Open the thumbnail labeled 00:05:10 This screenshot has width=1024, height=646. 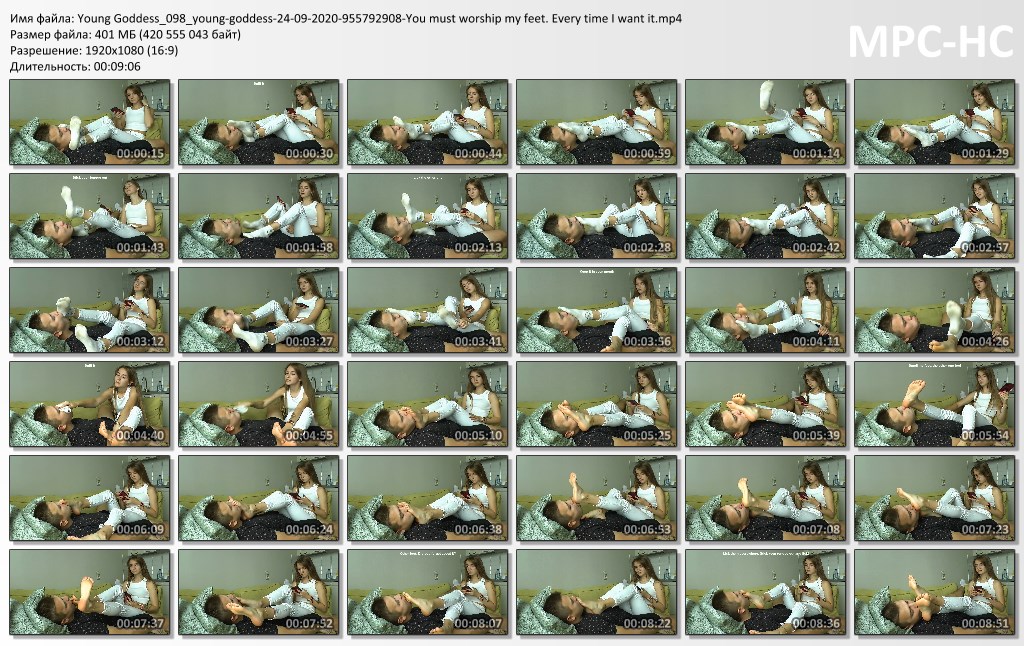point(428,404)
